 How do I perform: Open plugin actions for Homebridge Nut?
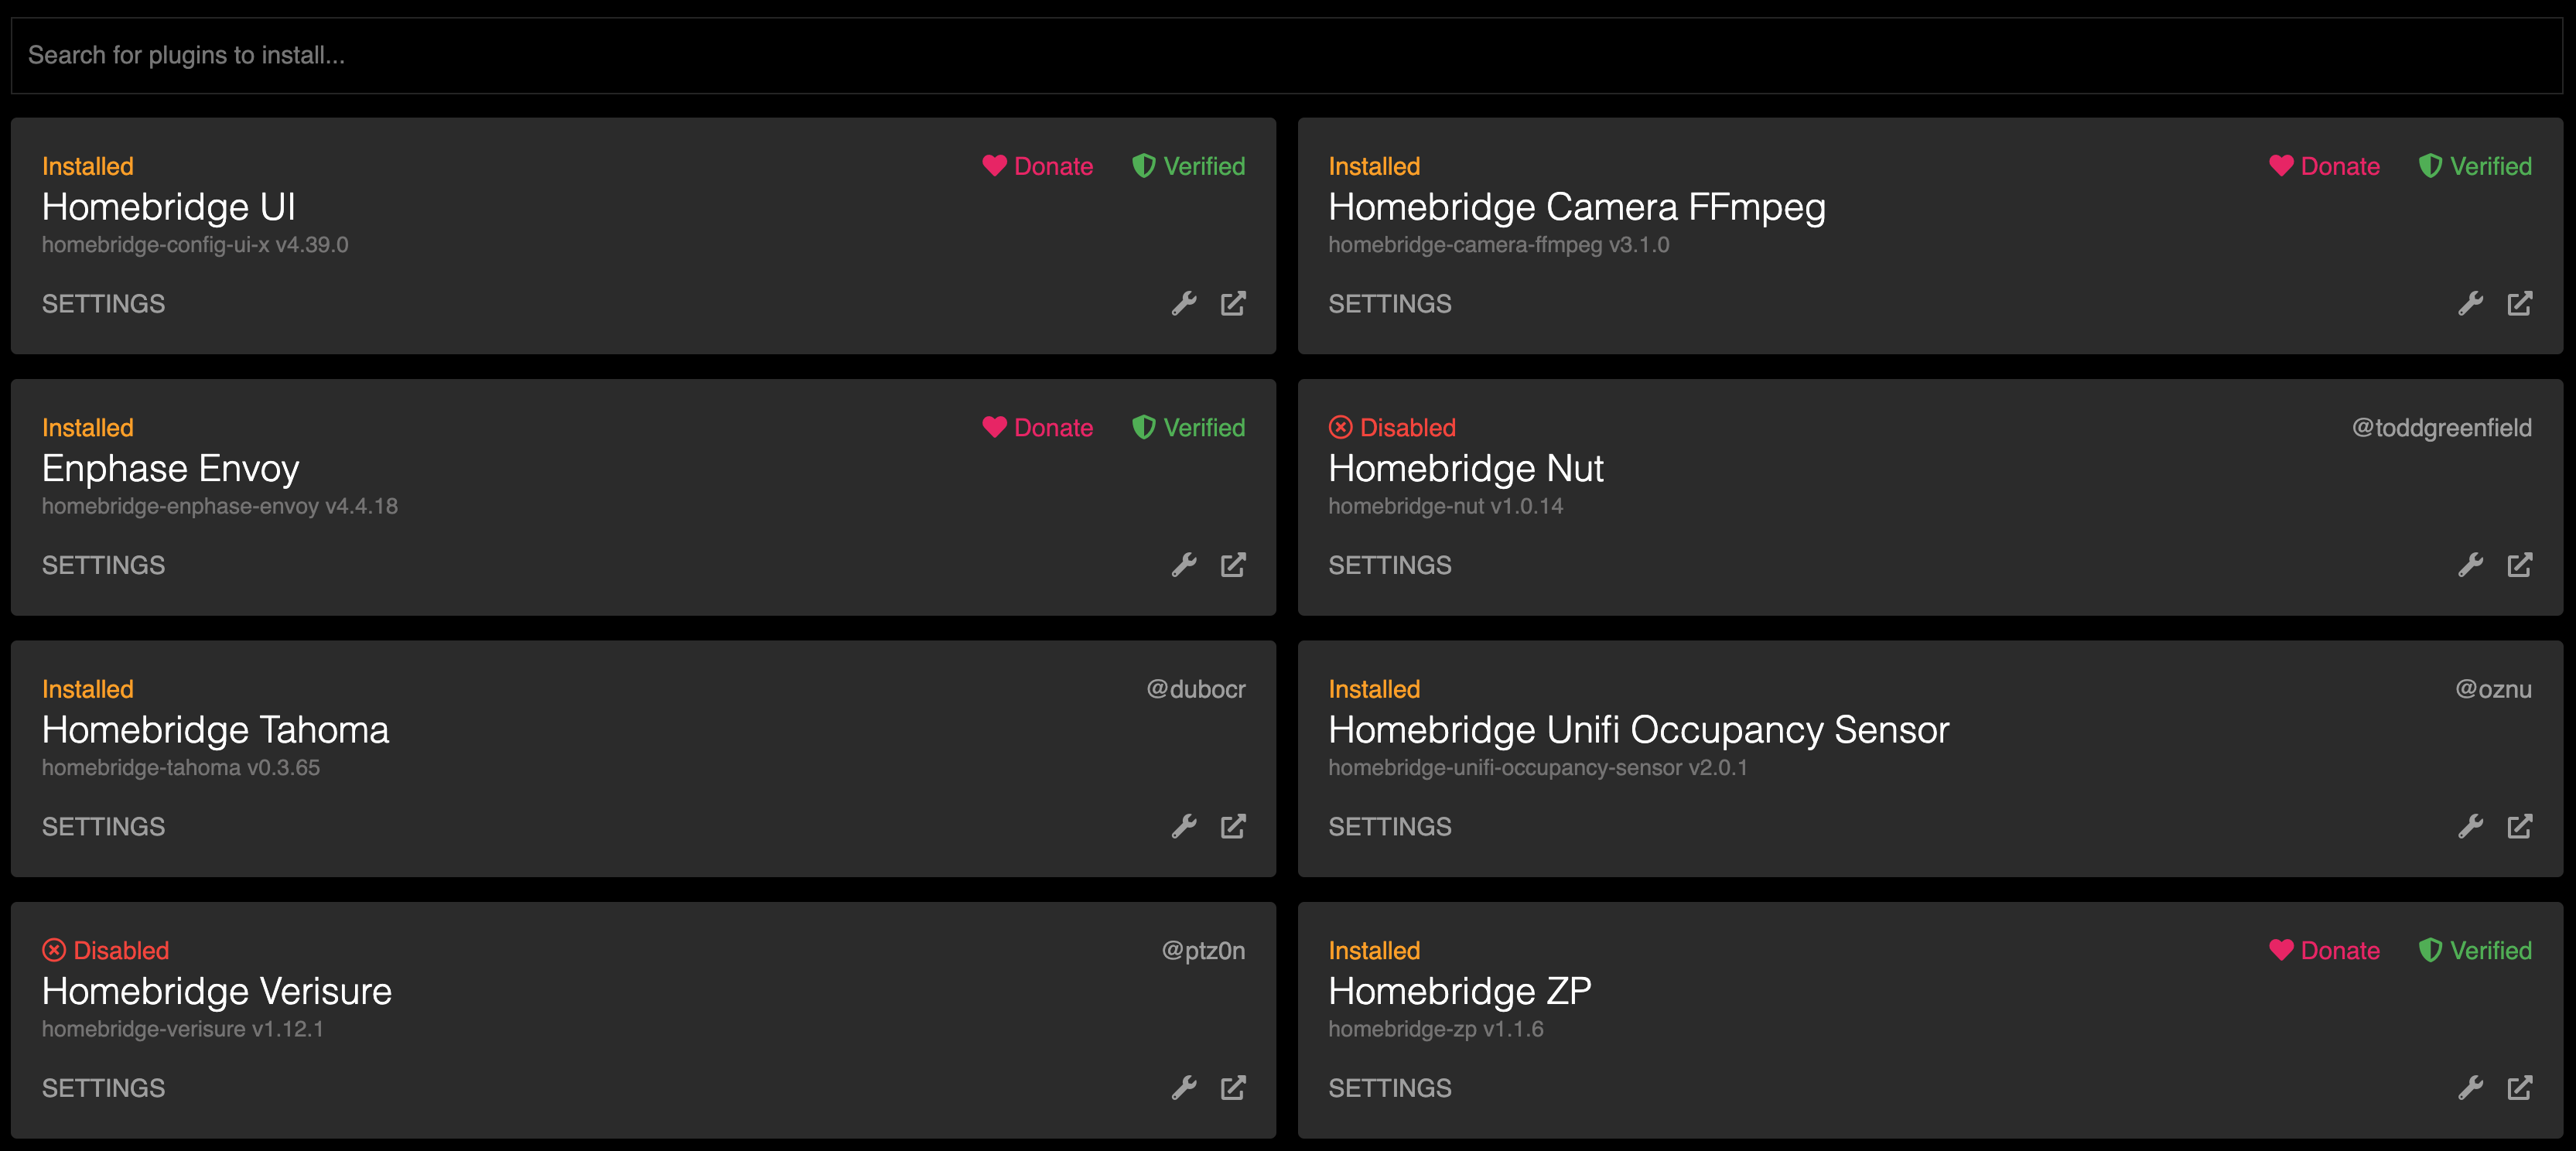click(2471, 565)
